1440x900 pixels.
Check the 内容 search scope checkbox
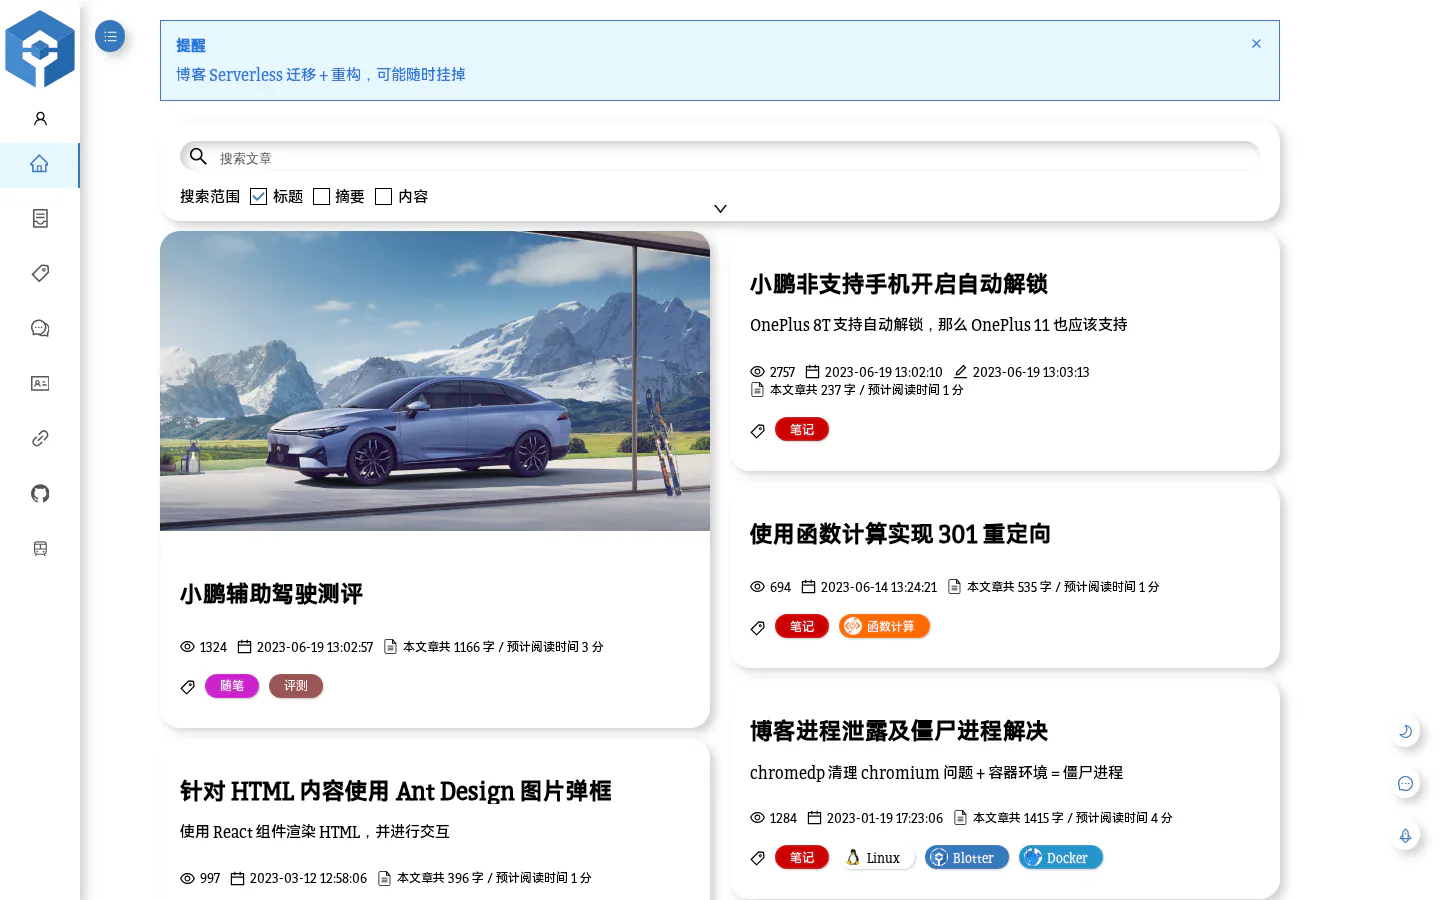[x=383, y=197]
